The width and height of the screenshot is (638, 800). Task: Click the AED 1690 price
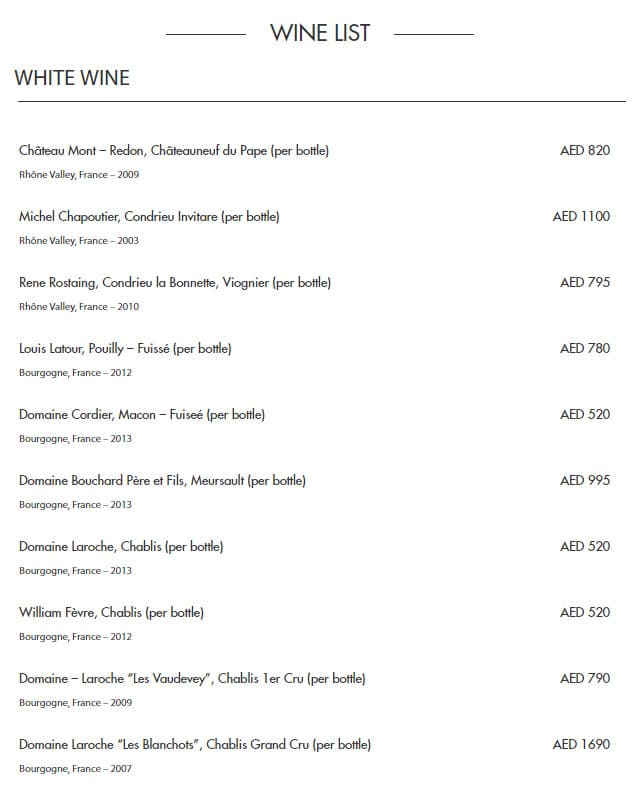[581, 744]
